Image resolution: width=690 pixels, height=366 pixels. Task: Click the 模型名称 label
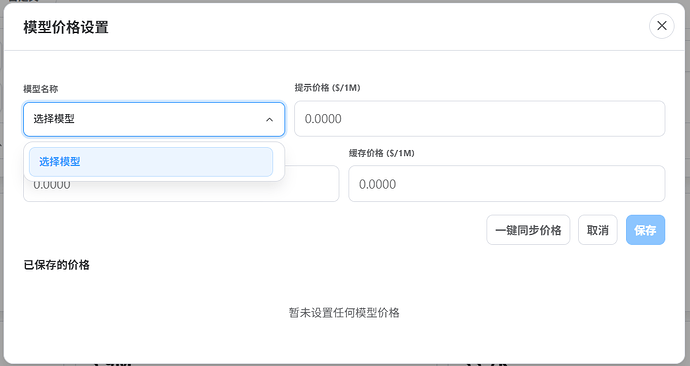(40, 89)
